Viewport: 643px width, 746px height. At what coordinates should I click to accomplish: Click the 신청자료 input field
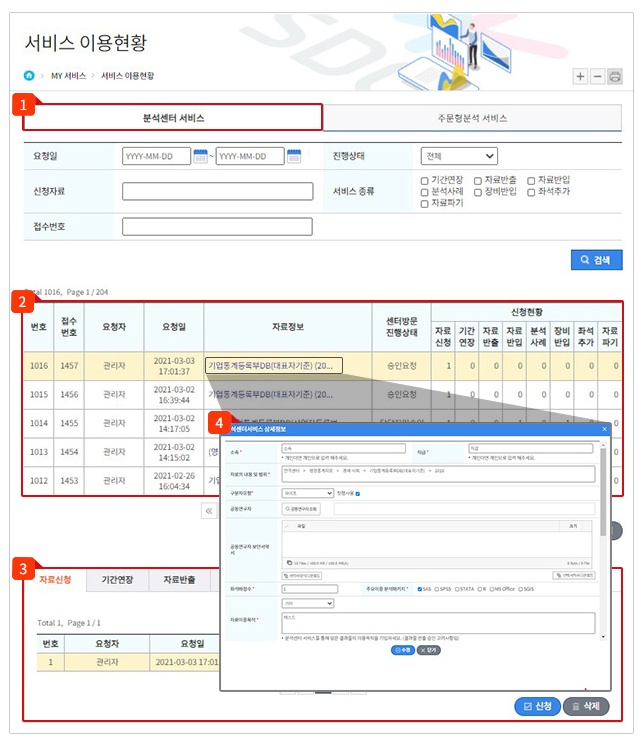point(217,191)
